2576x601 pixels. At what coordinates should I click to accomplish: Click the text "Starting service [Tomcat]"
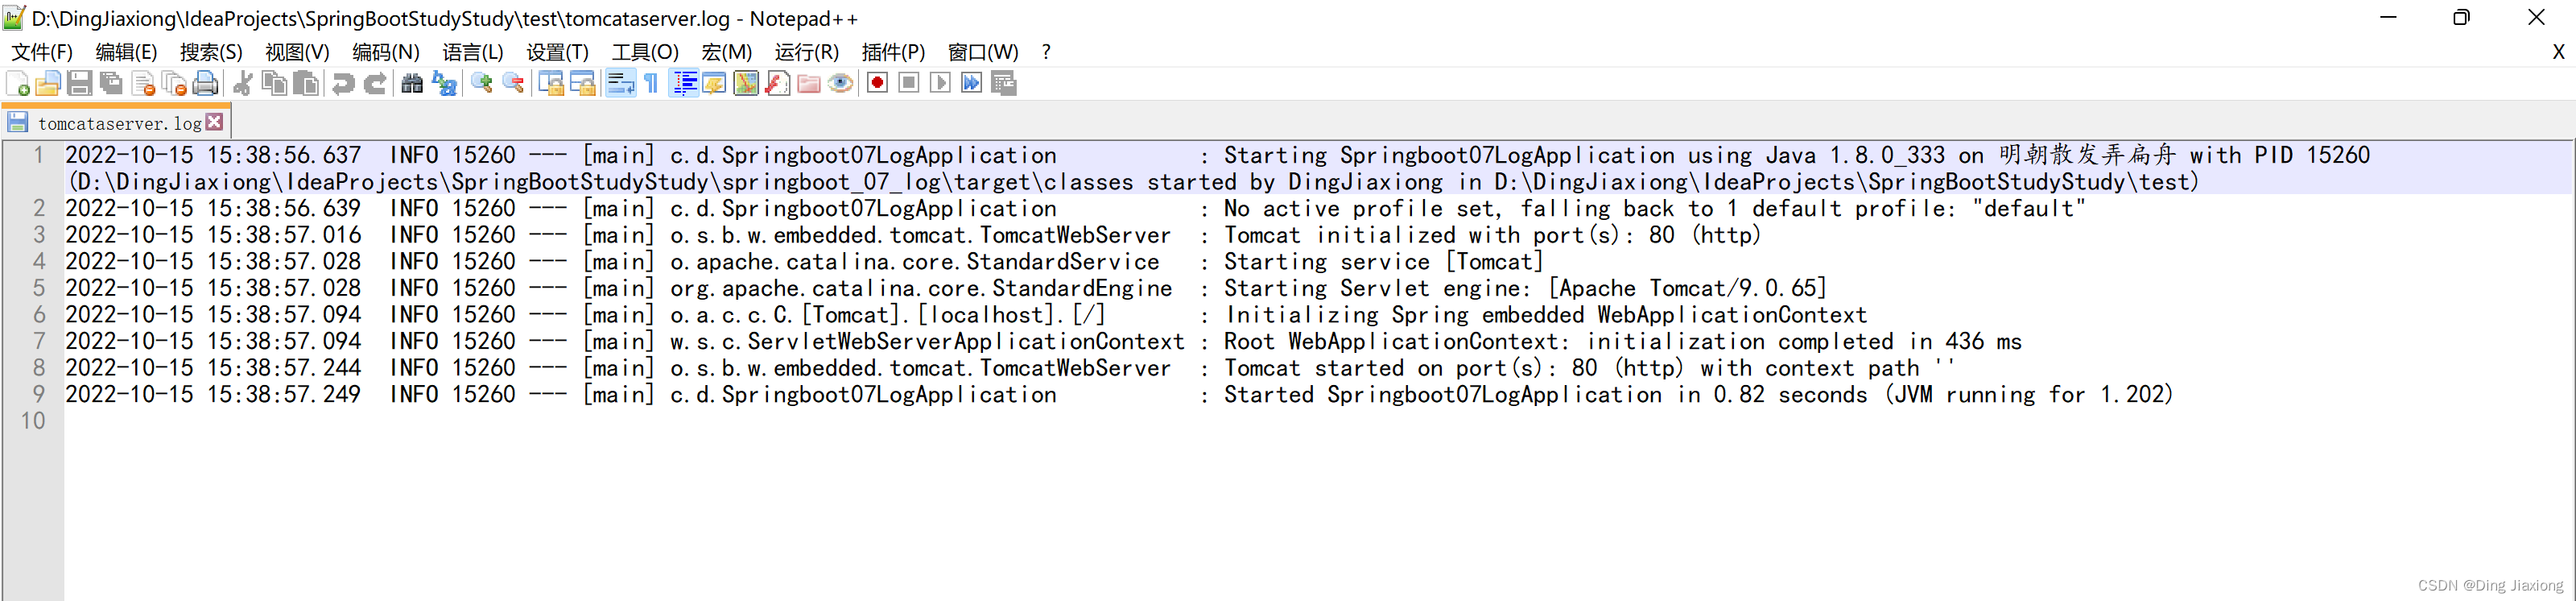(1383, 262)
